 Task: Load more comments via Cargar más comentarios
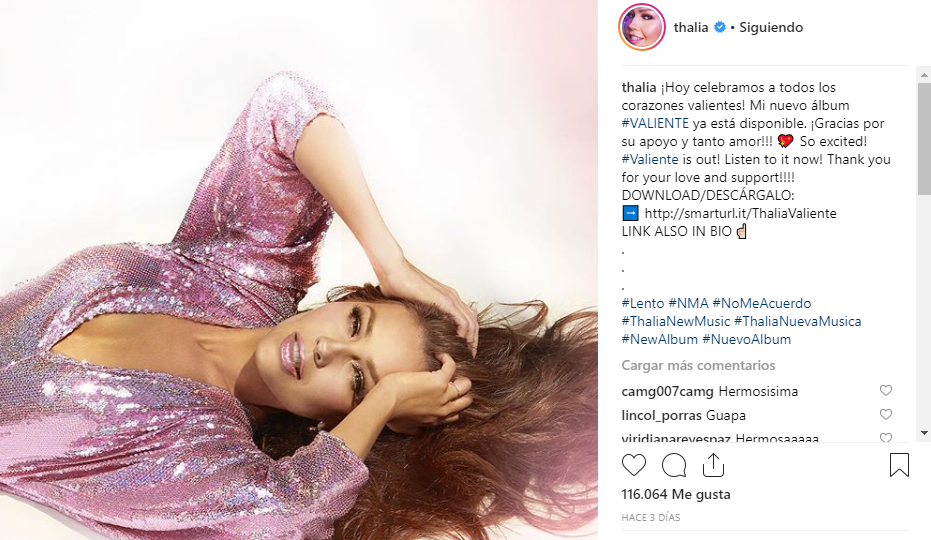[x=698, y=365]
